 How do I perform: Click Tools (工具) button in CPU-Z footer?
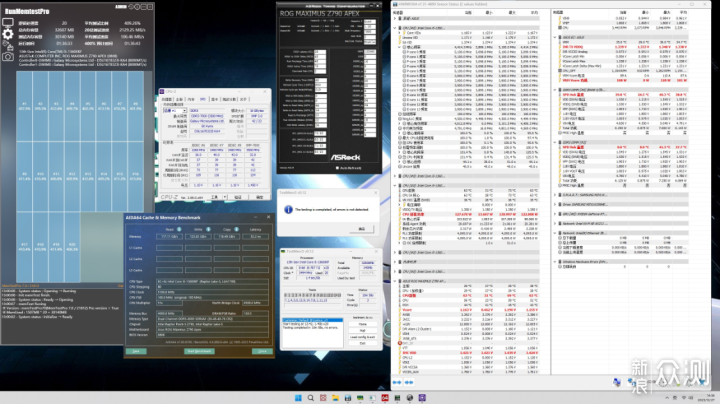(x=214, y=197)
